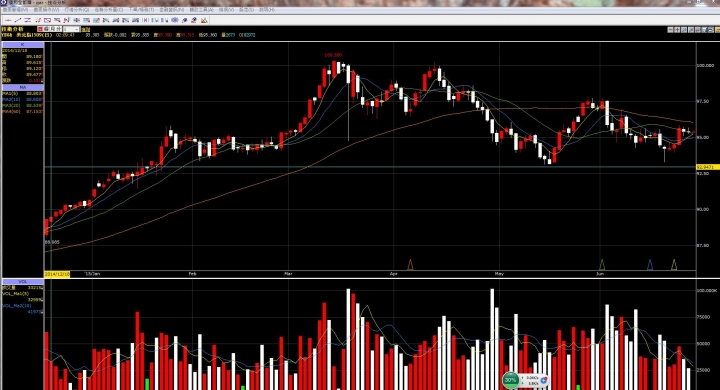The width and height of the screenshot is (720, 390).
Task: Click the VOL_Ma1(5) label
Action: 16,294
